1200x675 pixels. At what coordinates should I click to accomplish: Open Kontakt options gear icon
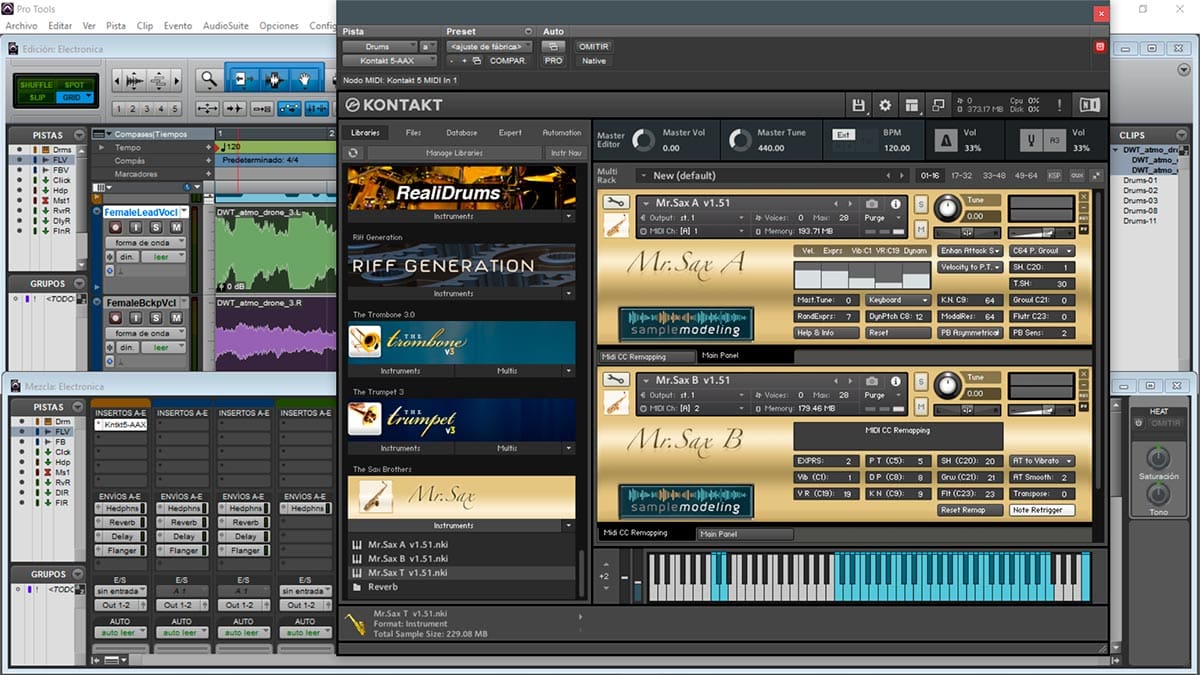pos(885,105)
